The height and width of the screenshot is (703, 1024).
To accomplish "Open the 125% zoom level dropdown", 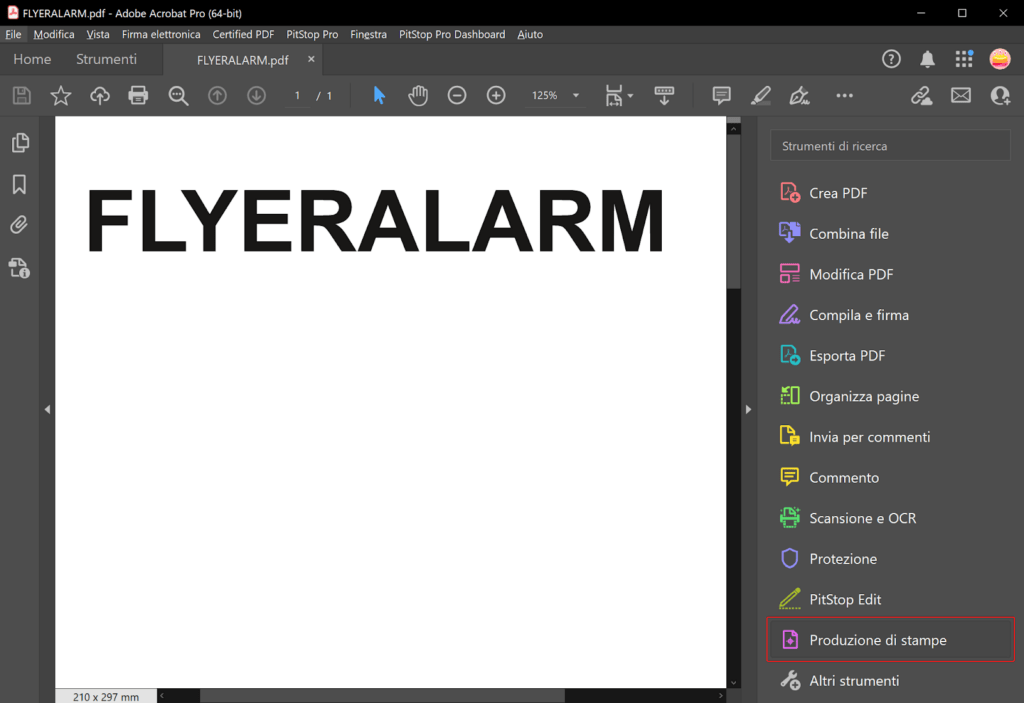I will [x=576, y=96].
